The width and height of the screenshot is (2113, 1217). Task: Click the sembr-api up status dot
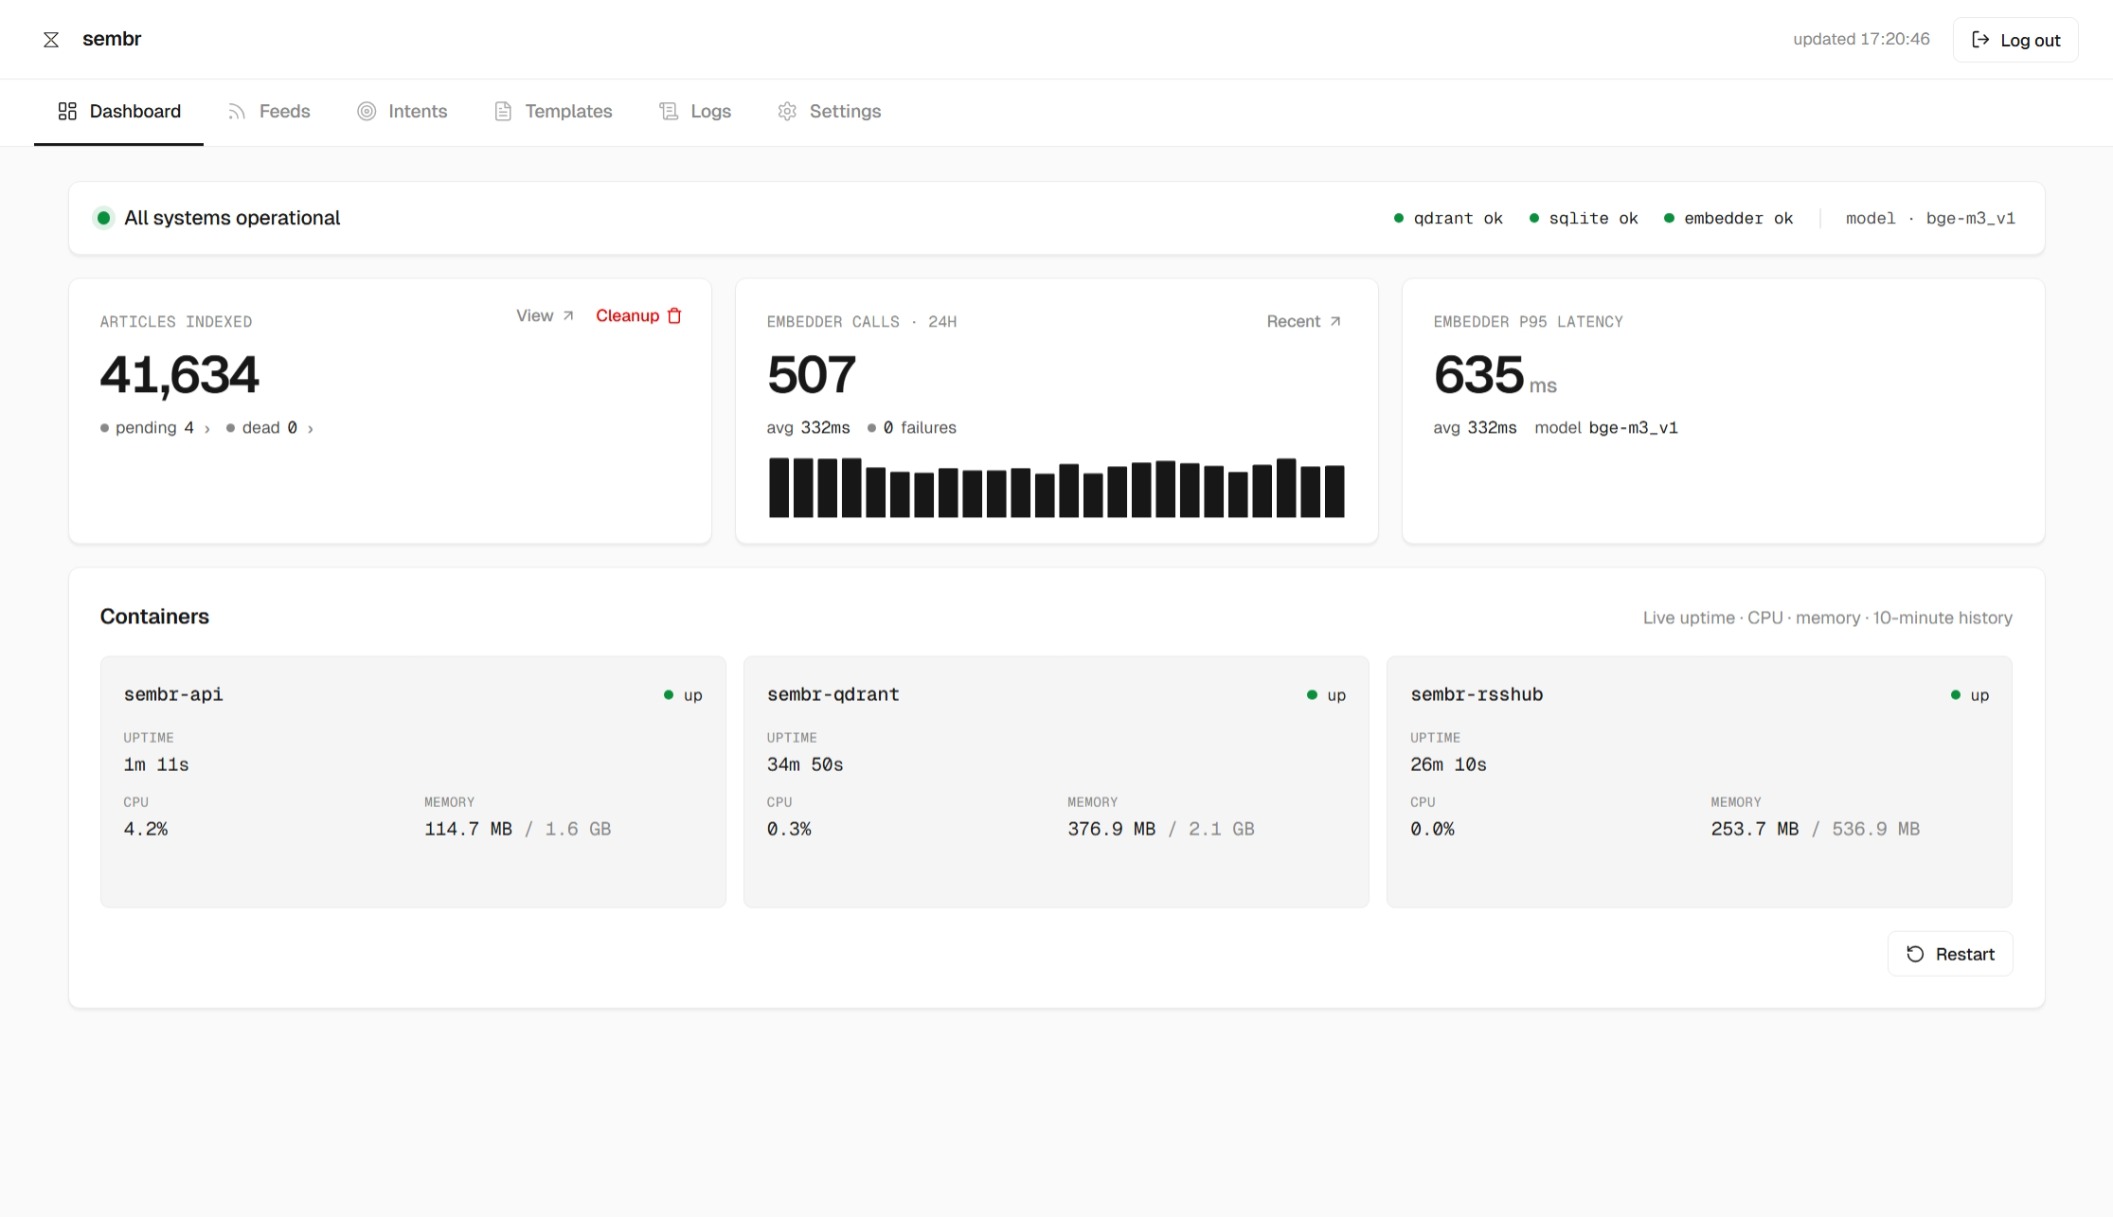[668, 695]
